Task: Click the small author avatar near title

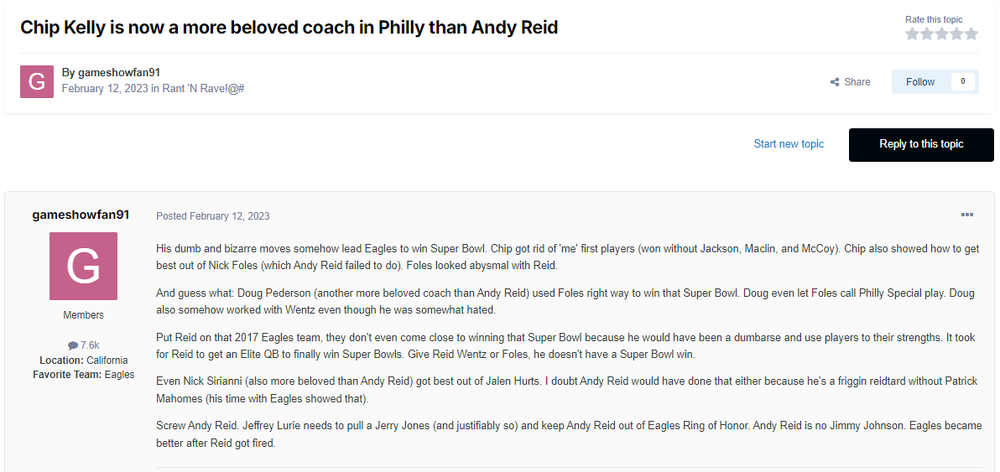Action: [x=37, y=82]
